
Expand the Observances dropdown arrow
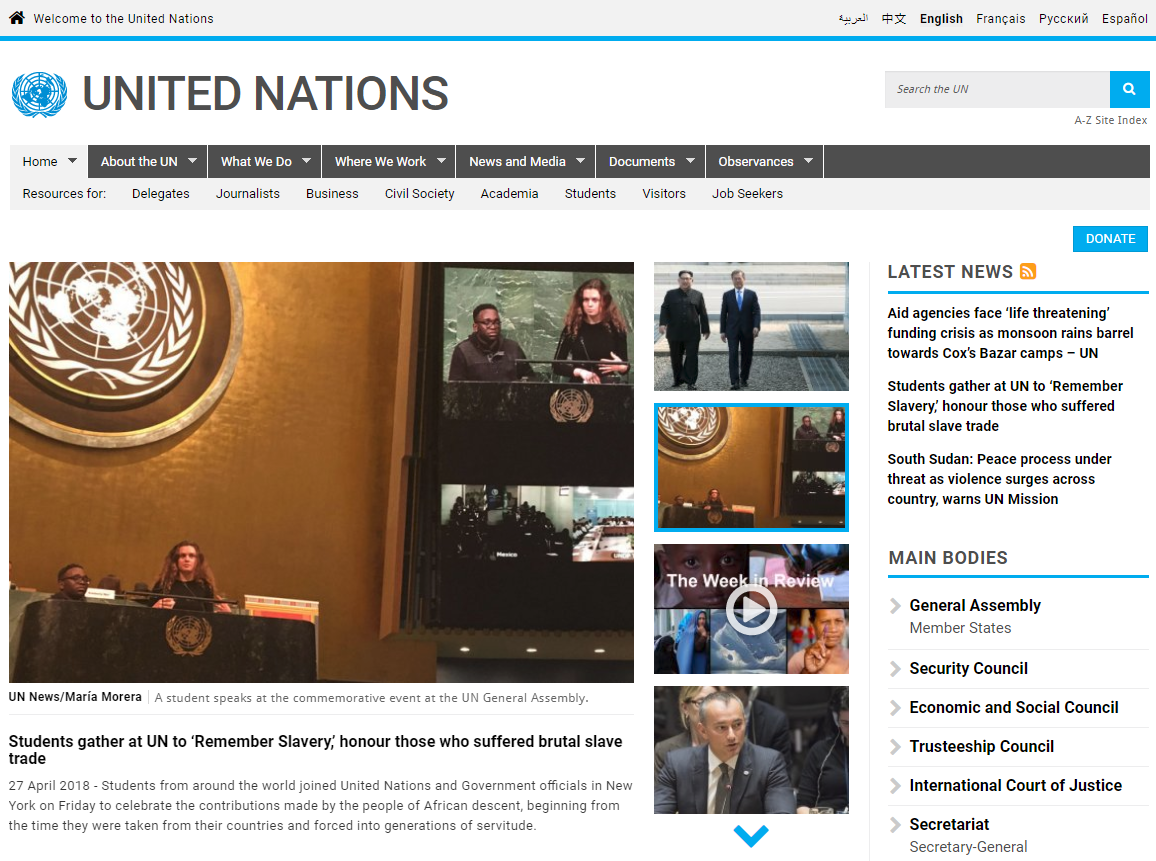click(x=808, y=161)
